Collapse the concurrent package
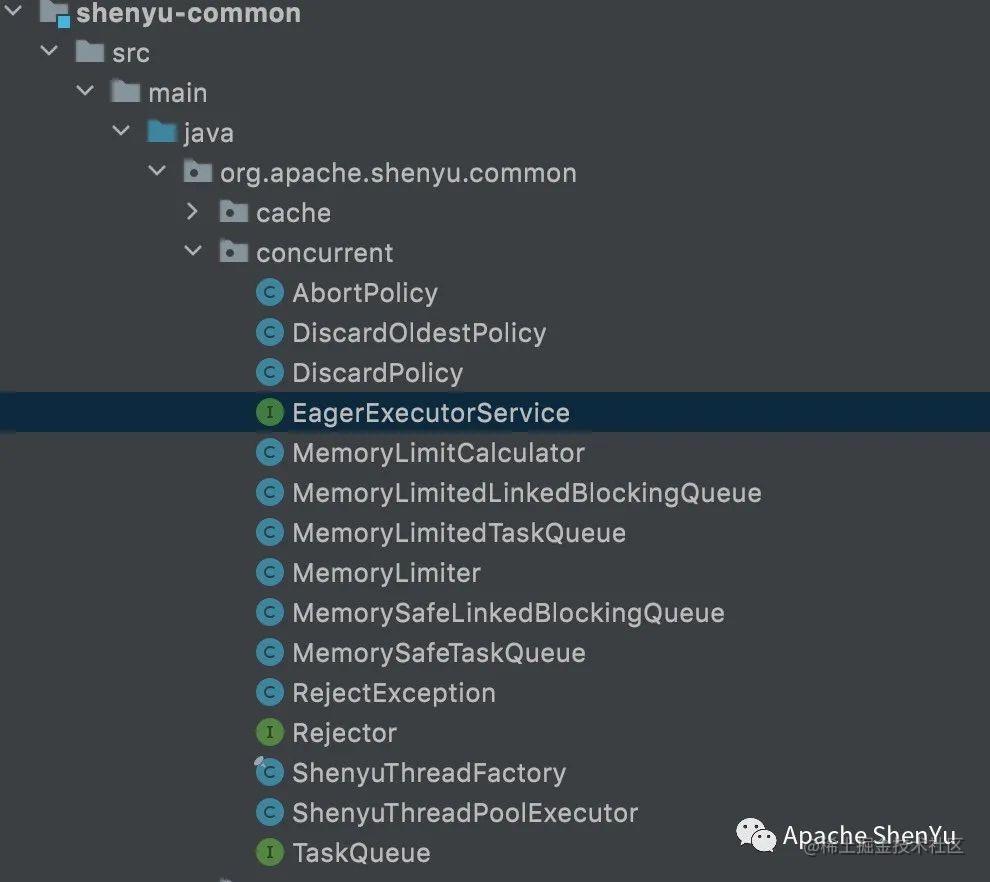The image size is (990, 882). (193, 252)
